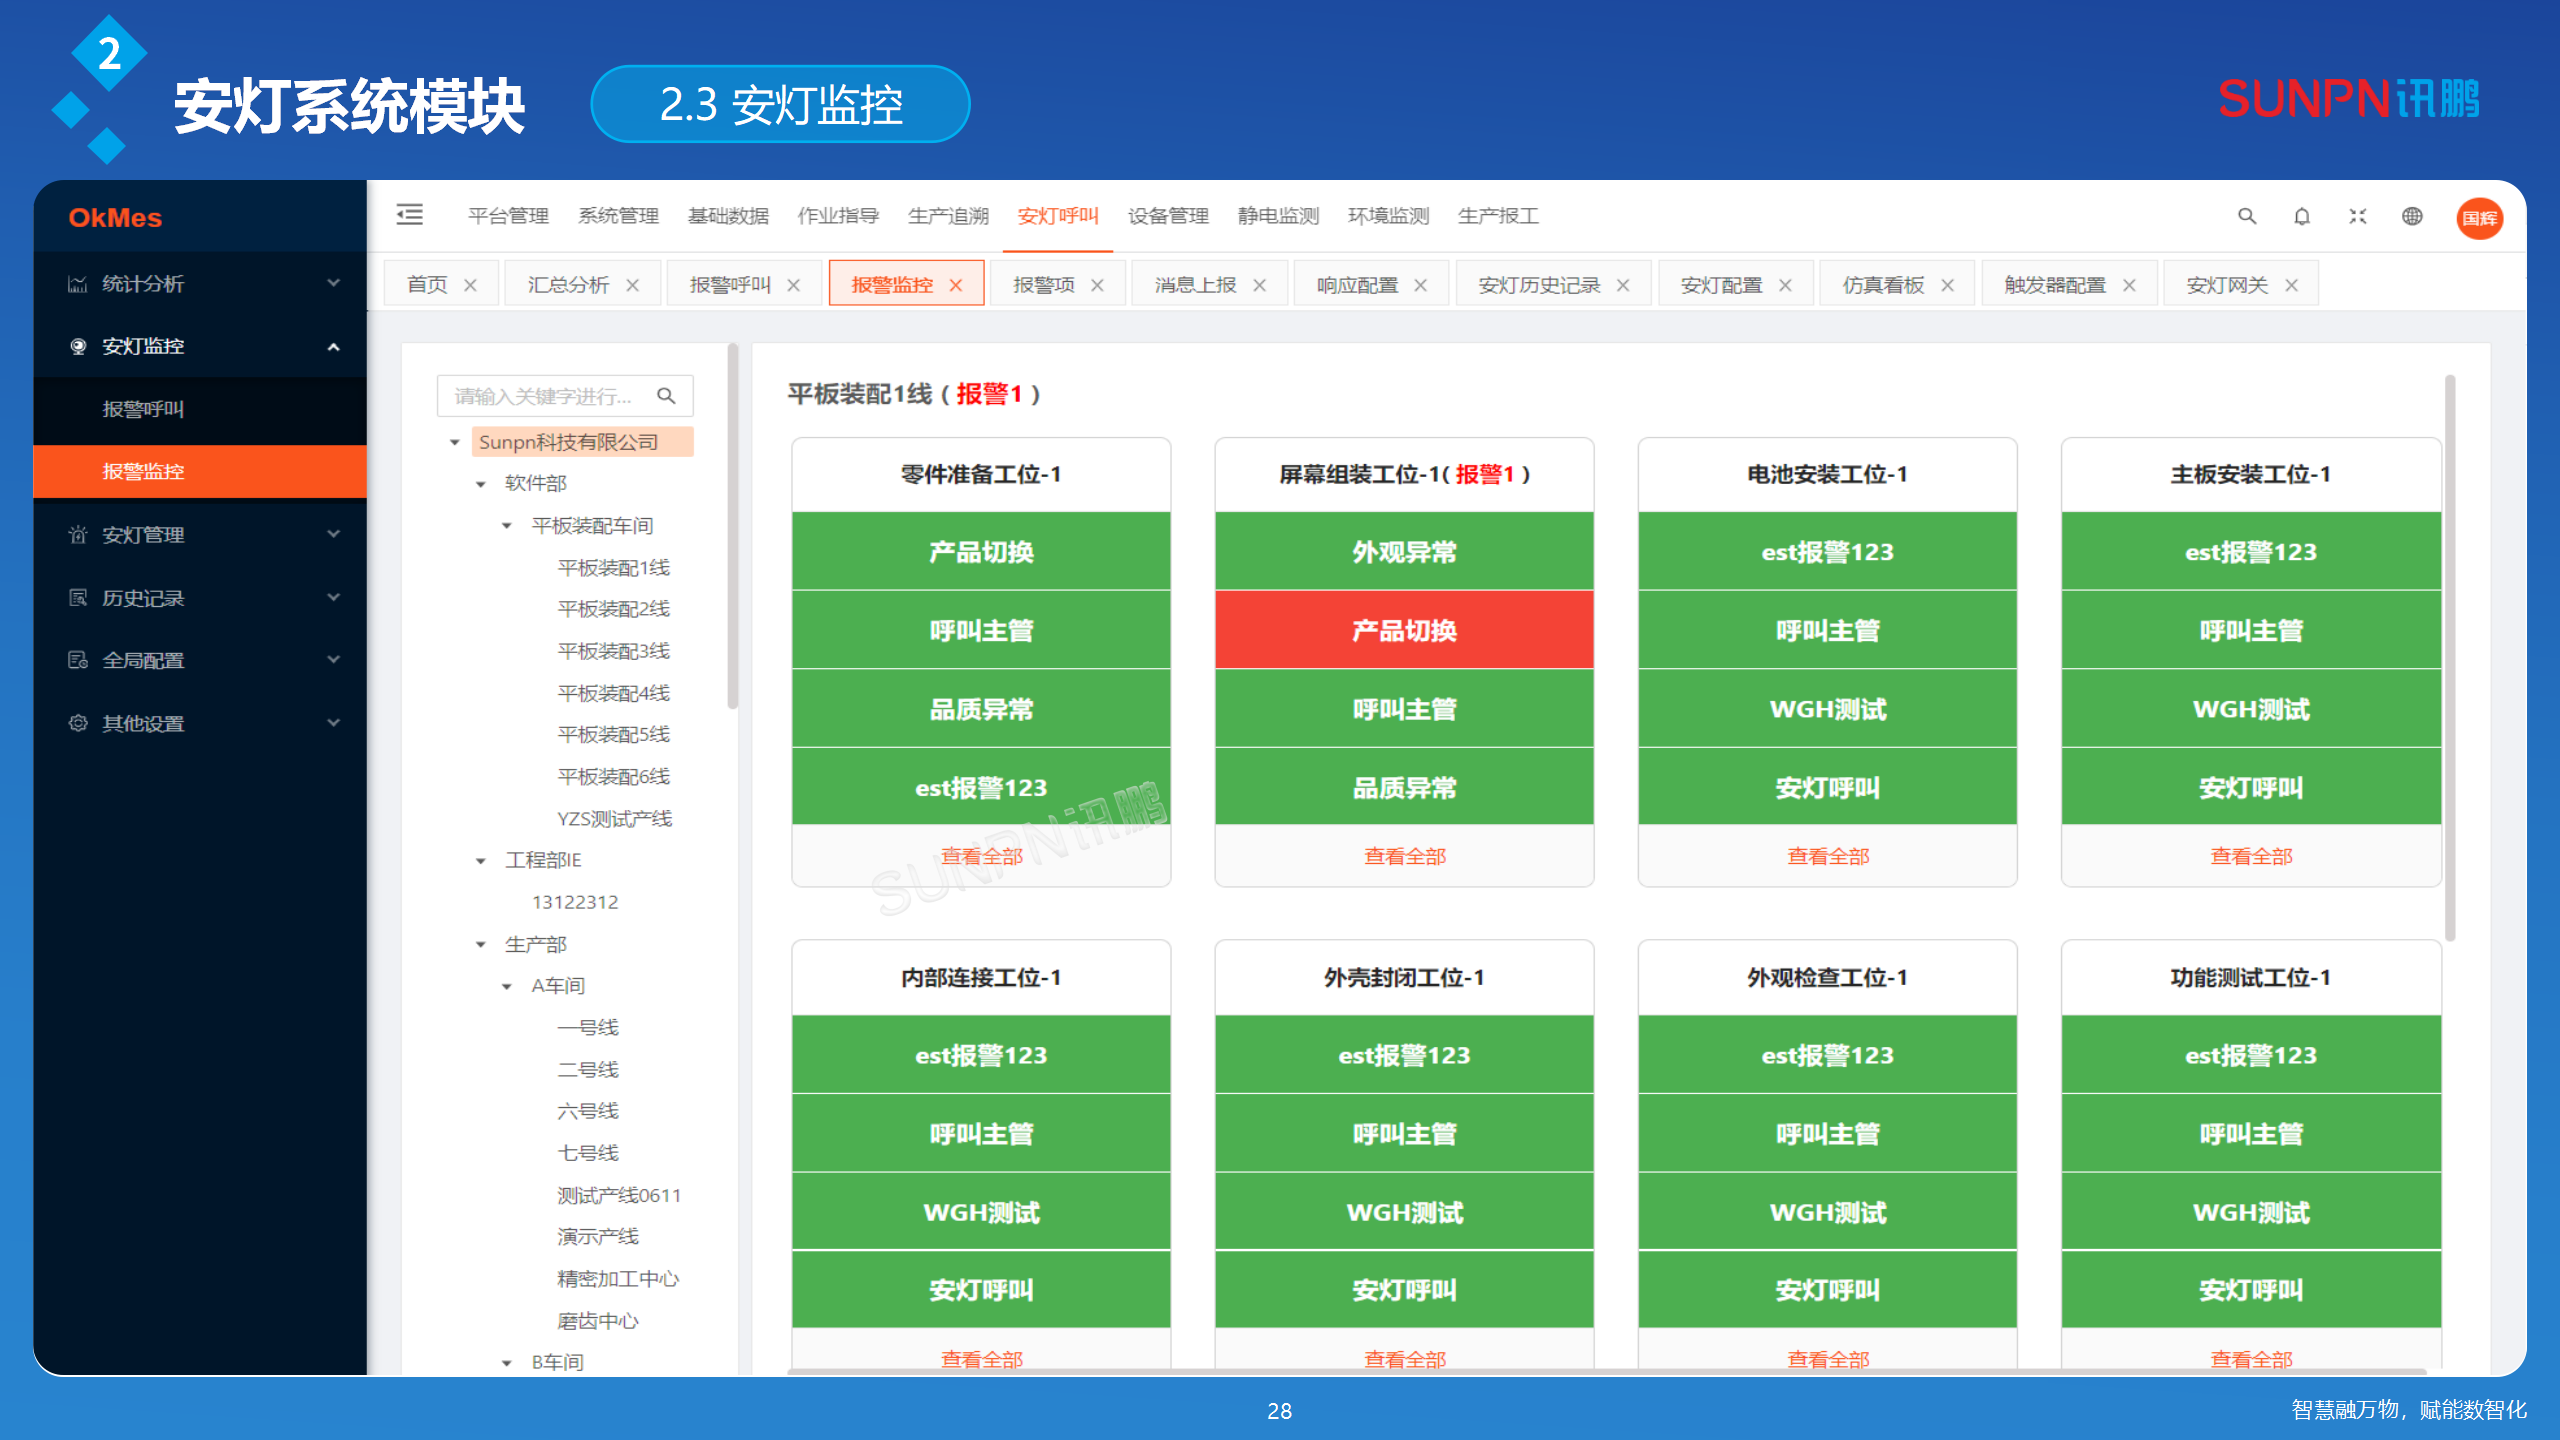Click the collapse fullscreen icon
The width and height of the screenshot is (2560, 1440).
[x=2357, y=216]
